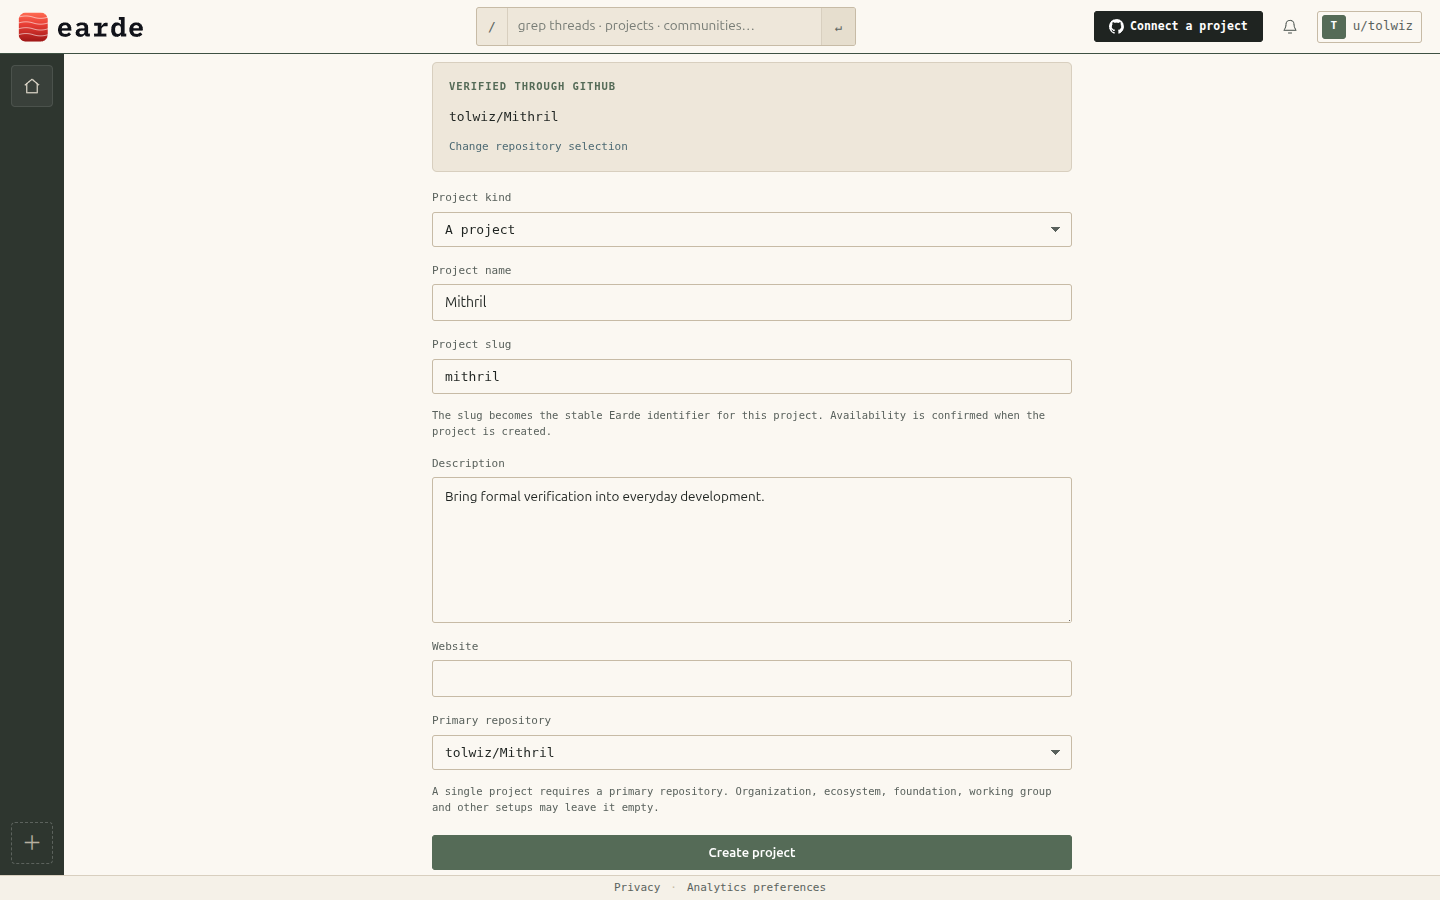This screenshot has width=1440, height=900.
Task: Open notifications bell
Action: [x=1290, y=27]
